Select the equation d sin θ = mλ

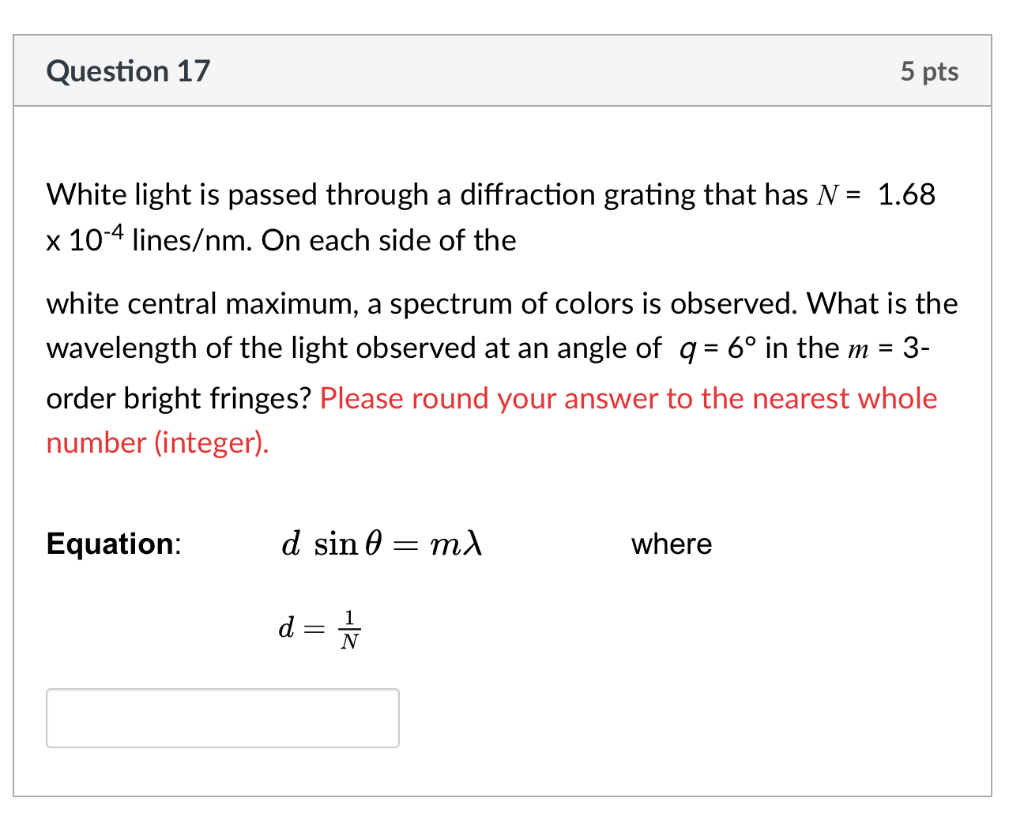[383, 543]
